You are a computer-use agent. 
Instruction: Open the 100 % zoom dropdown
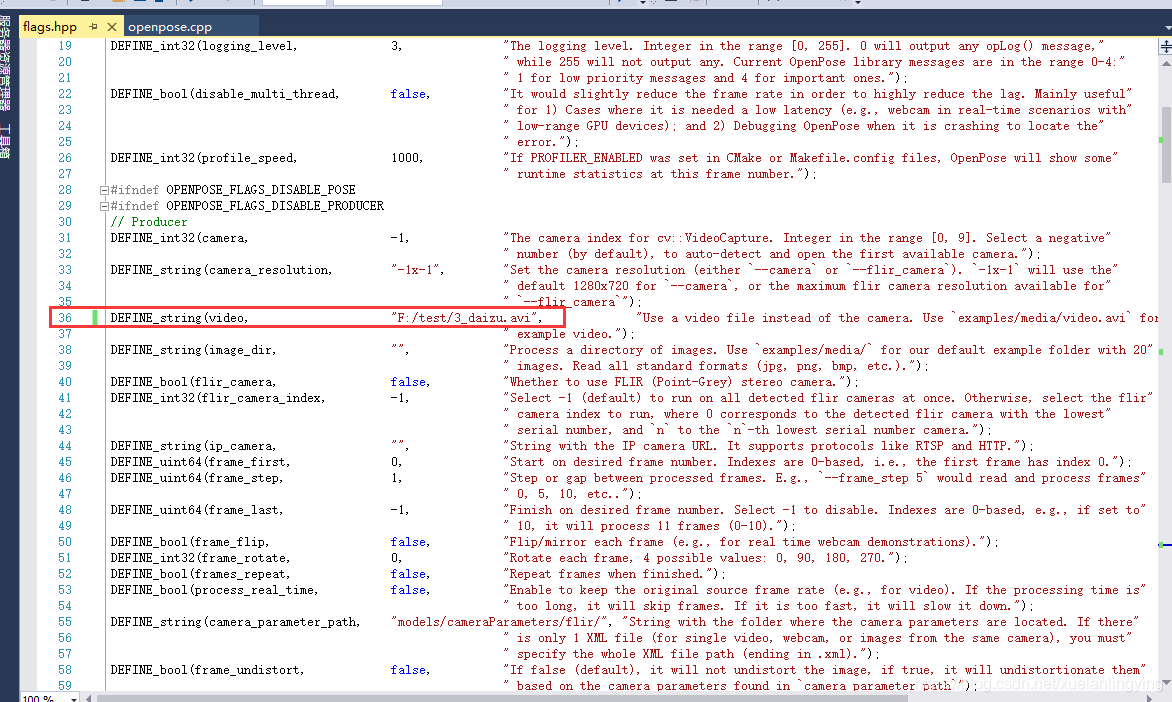73,698
